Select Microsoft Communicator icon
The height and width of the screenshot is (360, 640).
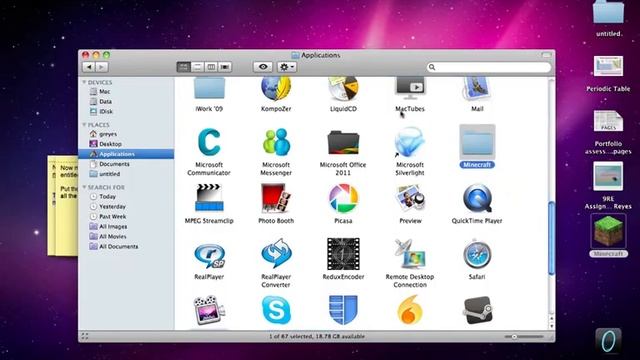[x=209, y=142]
